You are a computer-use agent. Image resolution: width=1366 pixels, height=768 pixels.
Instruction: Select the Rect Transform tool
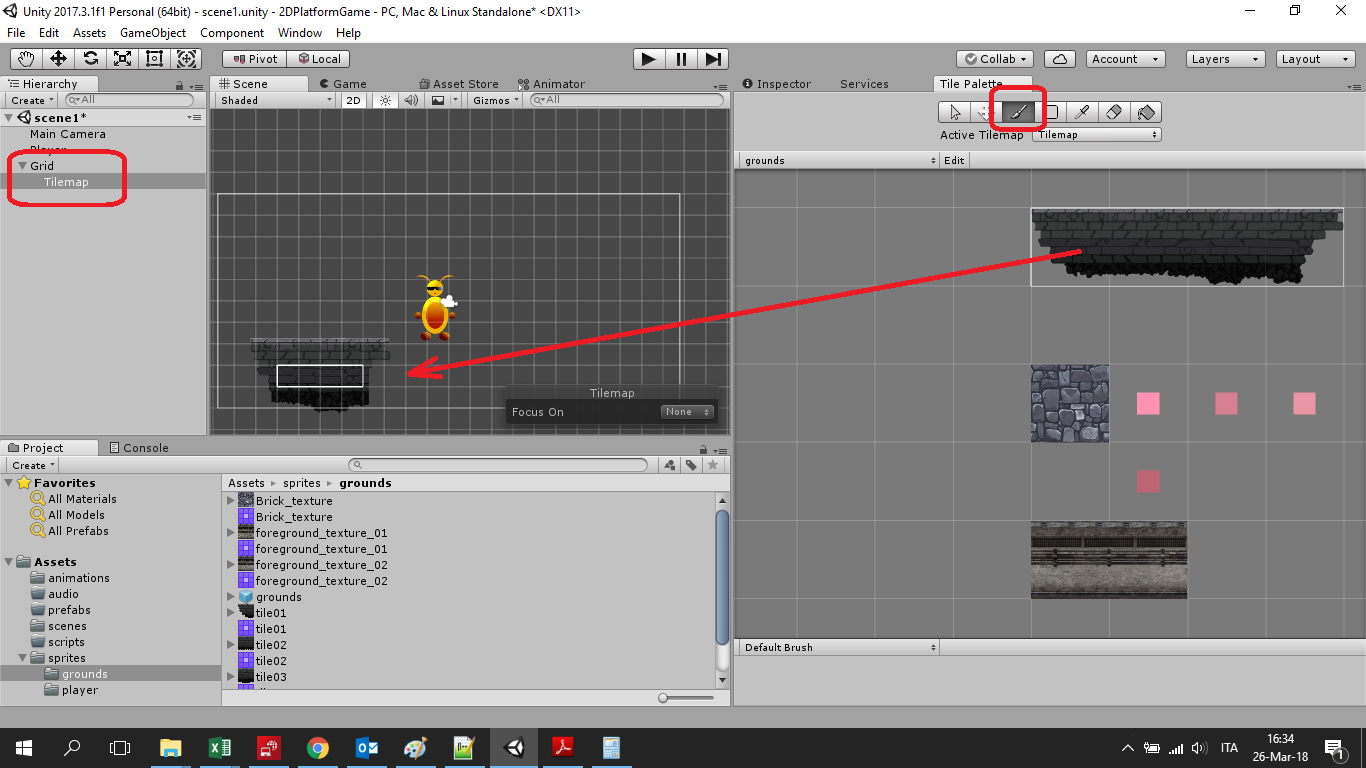pos(154,59)
